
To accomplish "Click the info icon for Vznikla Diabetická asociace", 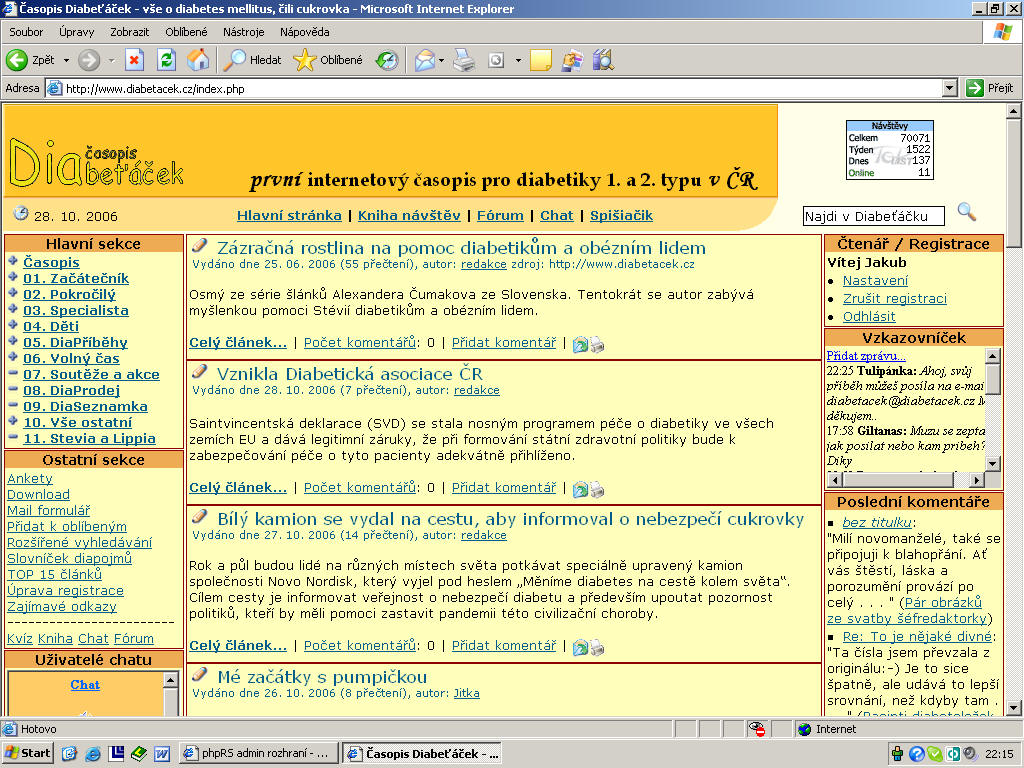I will pyautogui.click(x=580, y=489).
